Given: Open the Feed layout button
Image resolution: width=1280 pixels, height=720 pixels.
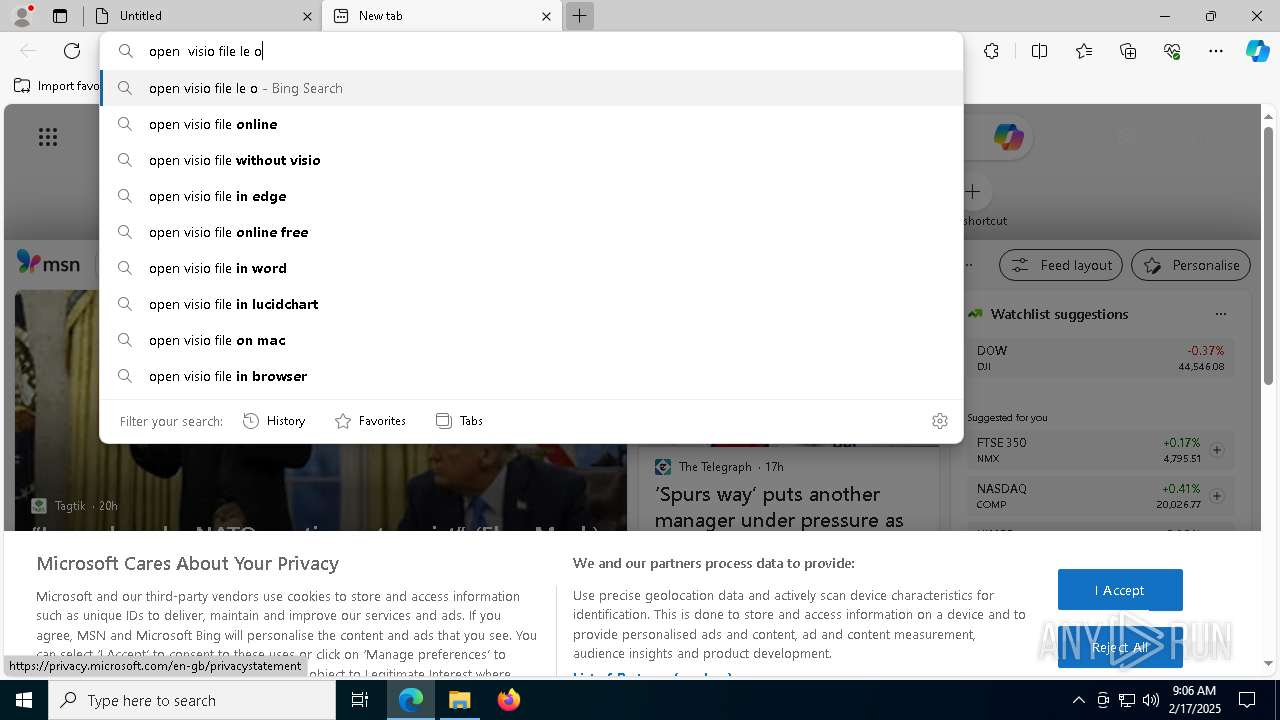Looking at the screenshot, I should [x=1061, y=265].
